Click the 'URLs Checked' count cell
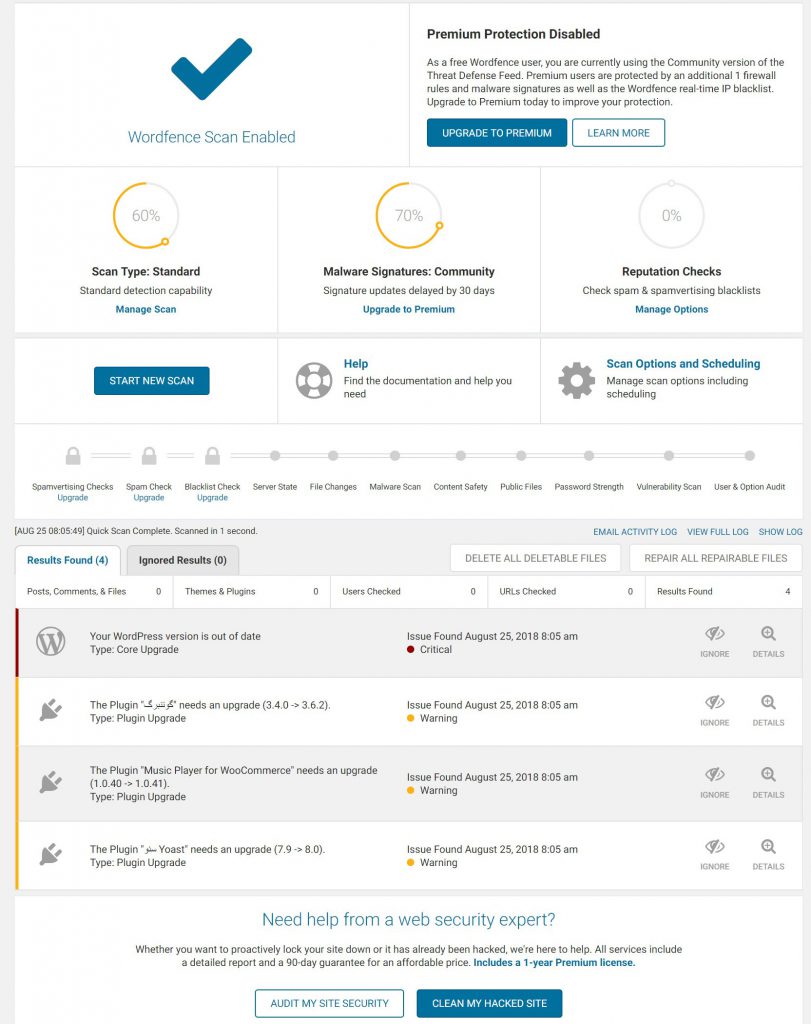The height and width of the screenshot is (1024, 811). [566, 592]
